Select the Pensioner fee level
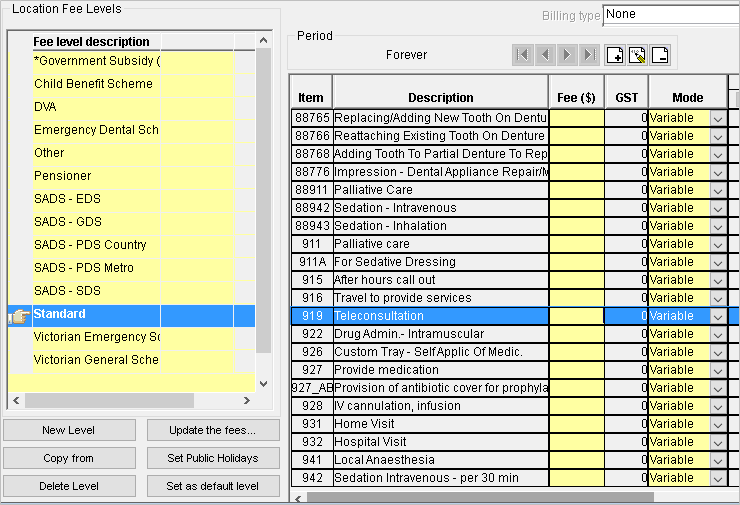Image resolution: width=740 pixels, height=505 pixels. 97,176
